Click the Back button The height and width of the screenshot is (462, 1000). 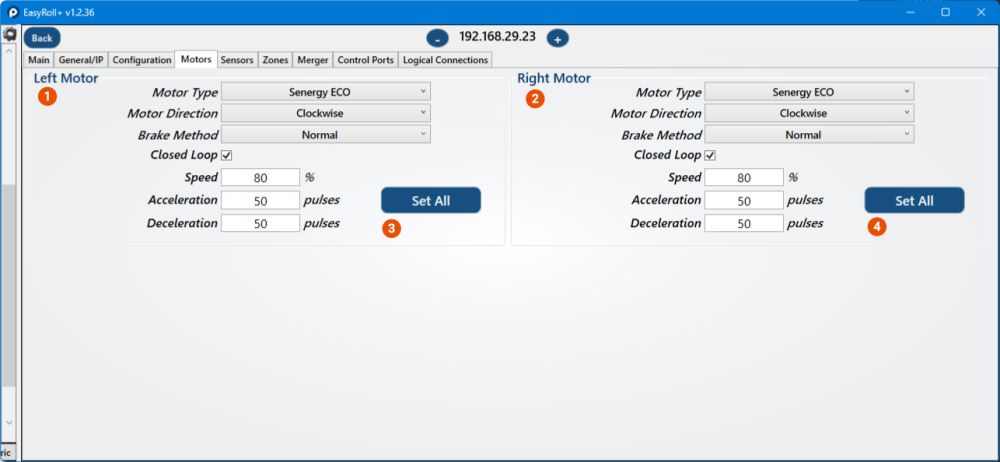(x=42, y=38)
